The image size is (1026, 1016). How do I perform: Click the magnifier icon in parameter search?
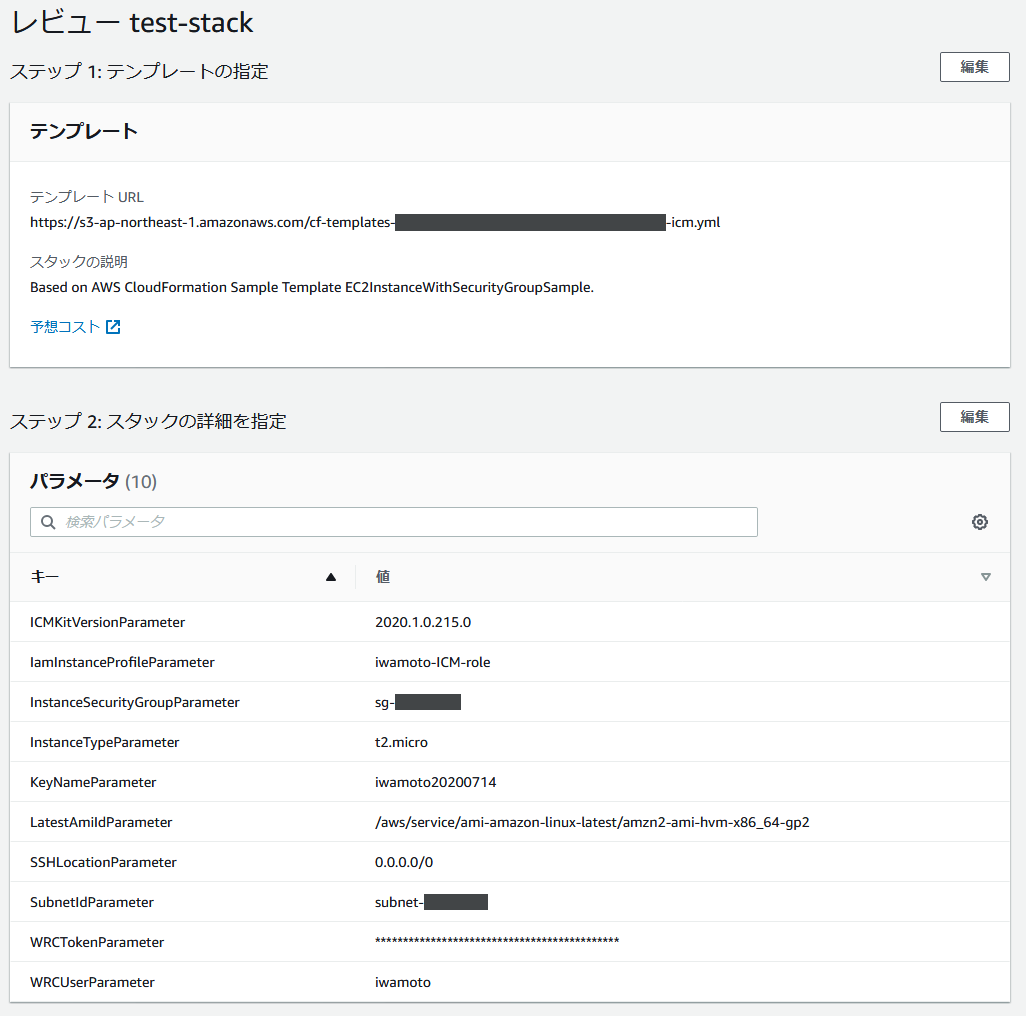coord(48,522)
